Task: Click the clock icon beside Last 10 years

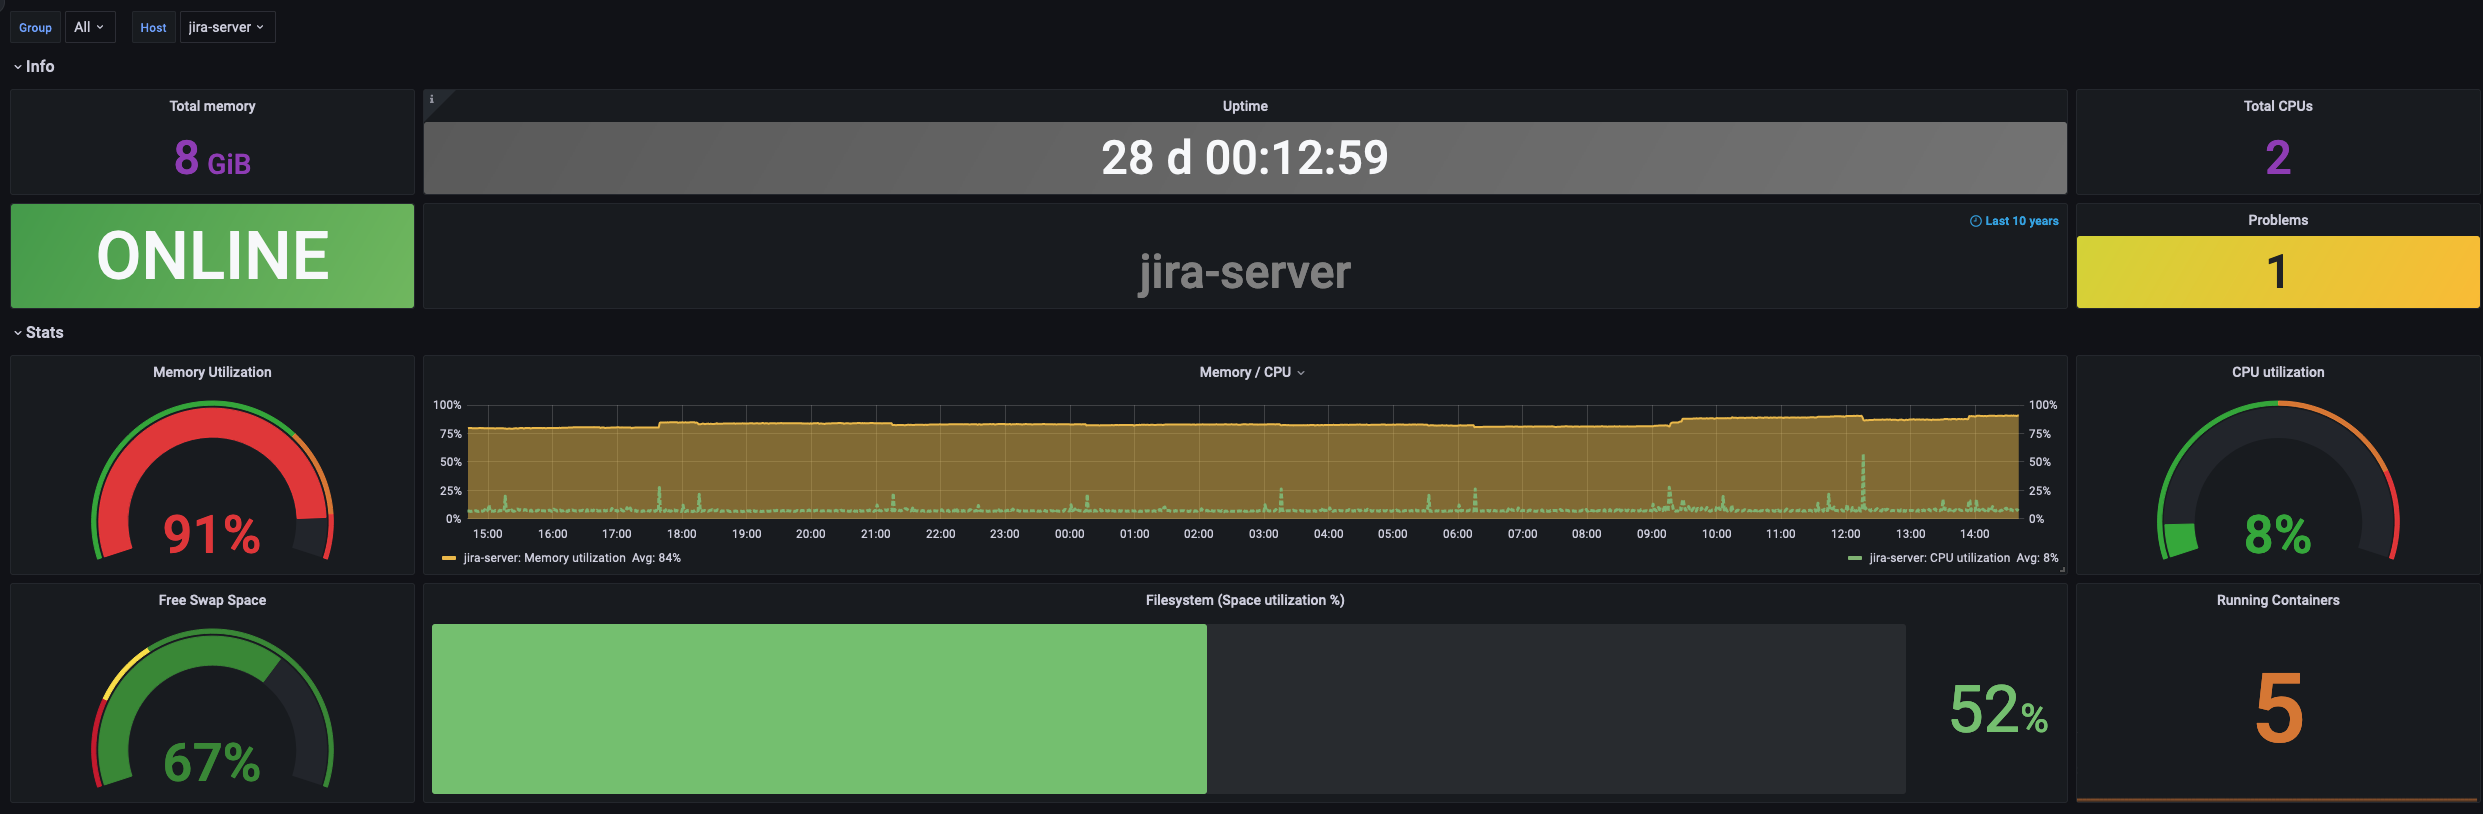Action: (1975, 221)
